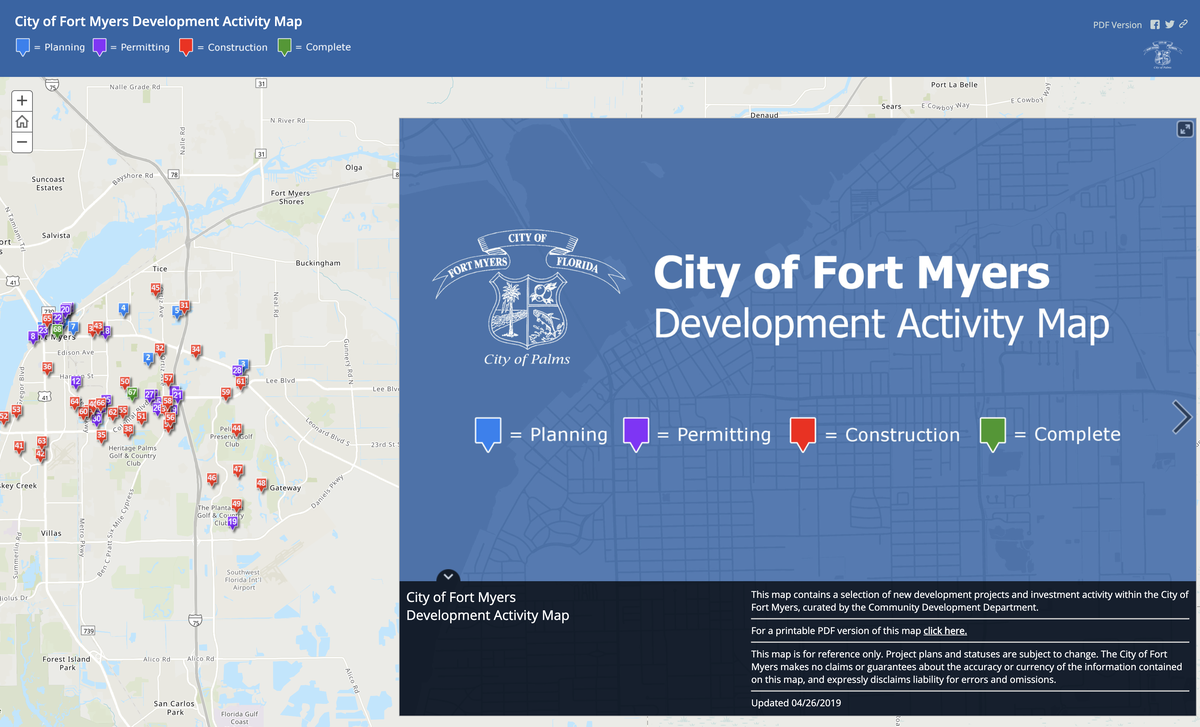
Task: Collapse the description panel chevron
Action: coord(448,577)
